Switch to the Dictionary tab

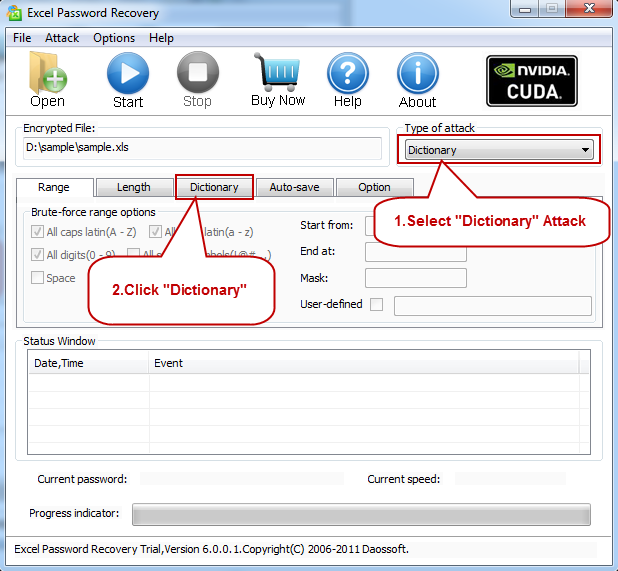tap(214, 187)
